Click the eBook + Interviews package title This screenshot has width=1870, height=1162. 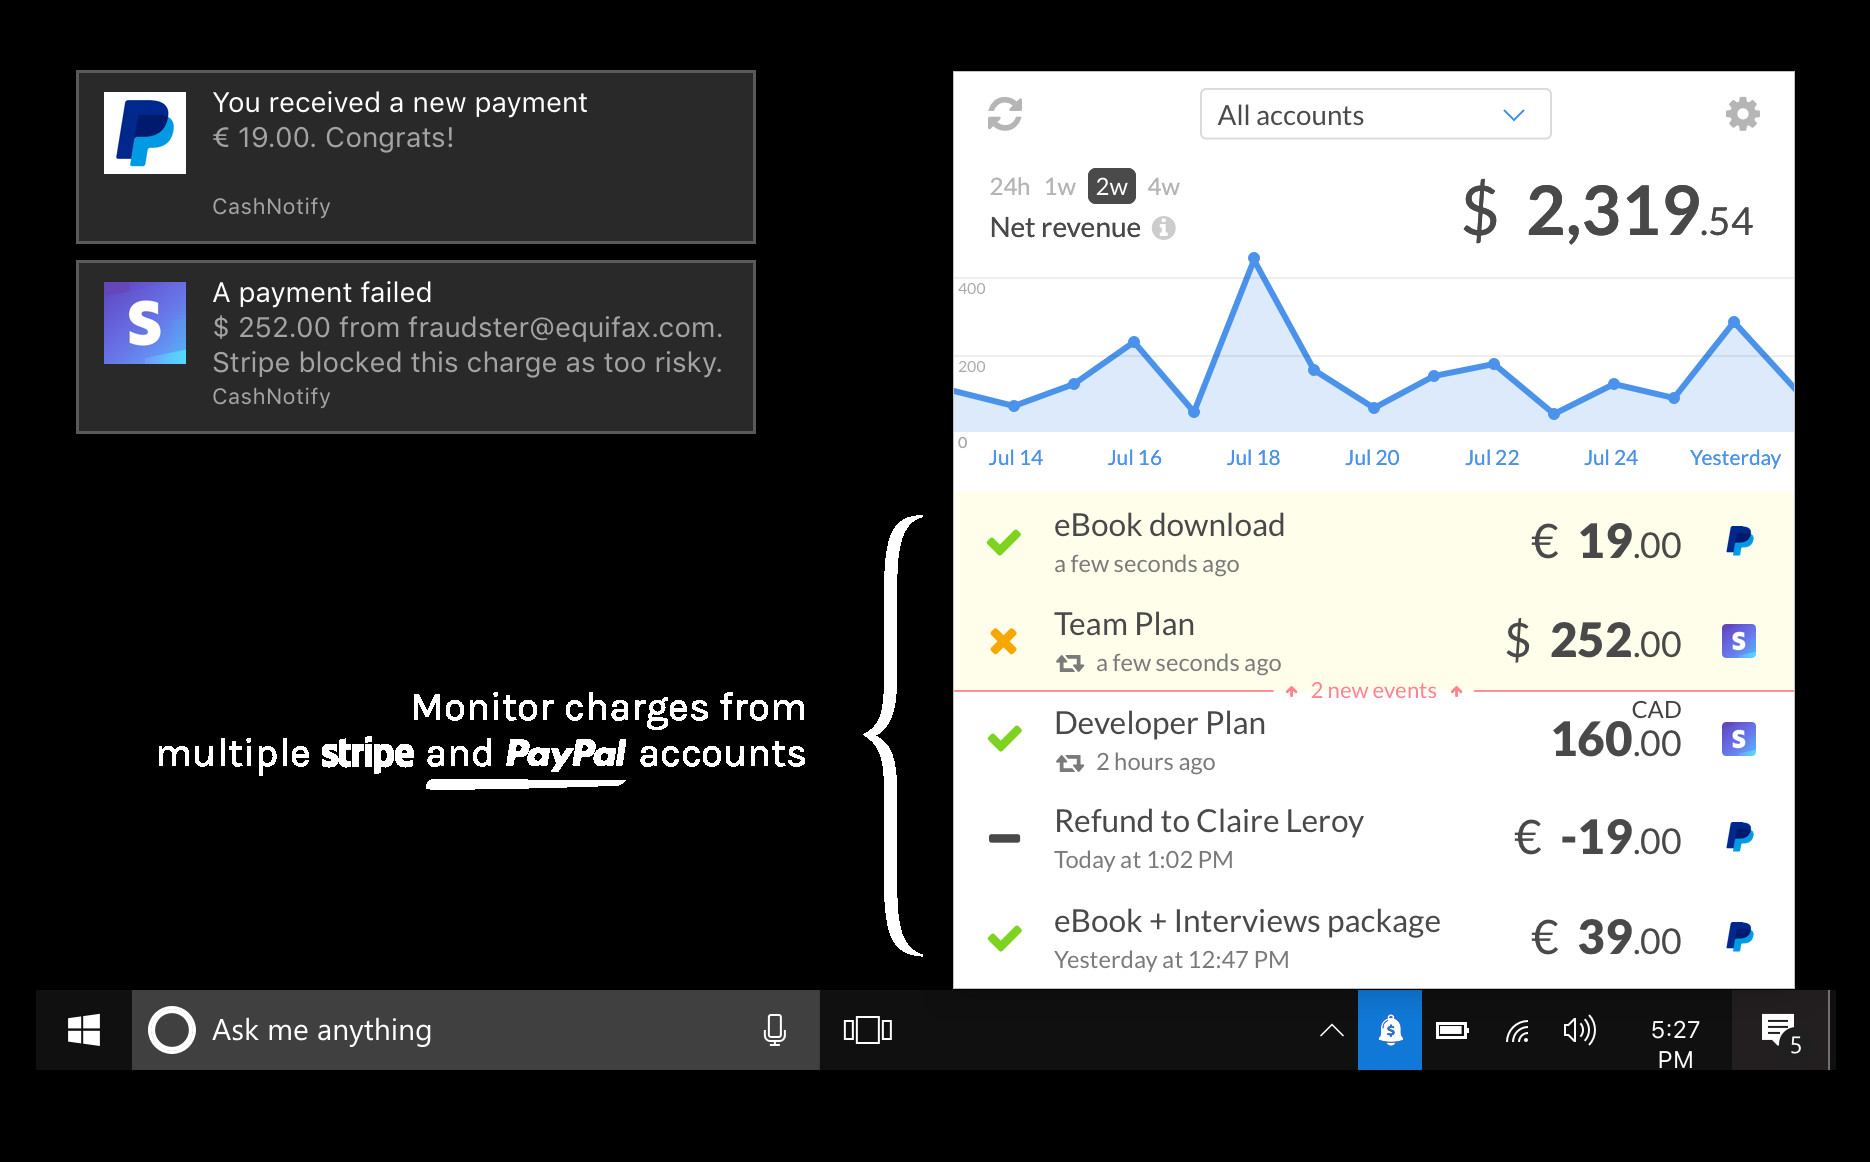(1247, 921)
